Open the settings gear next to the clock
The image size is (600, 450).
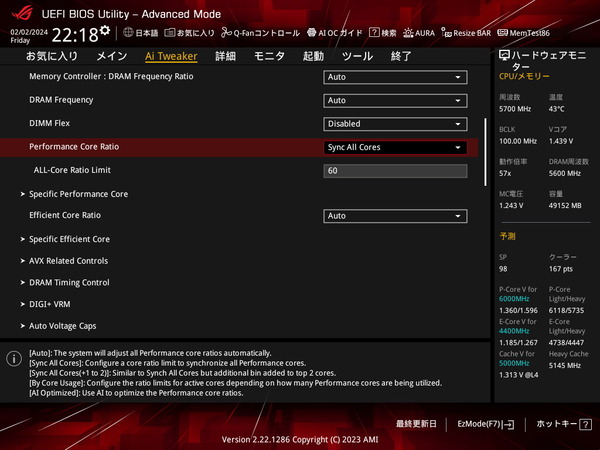(105, 30)
